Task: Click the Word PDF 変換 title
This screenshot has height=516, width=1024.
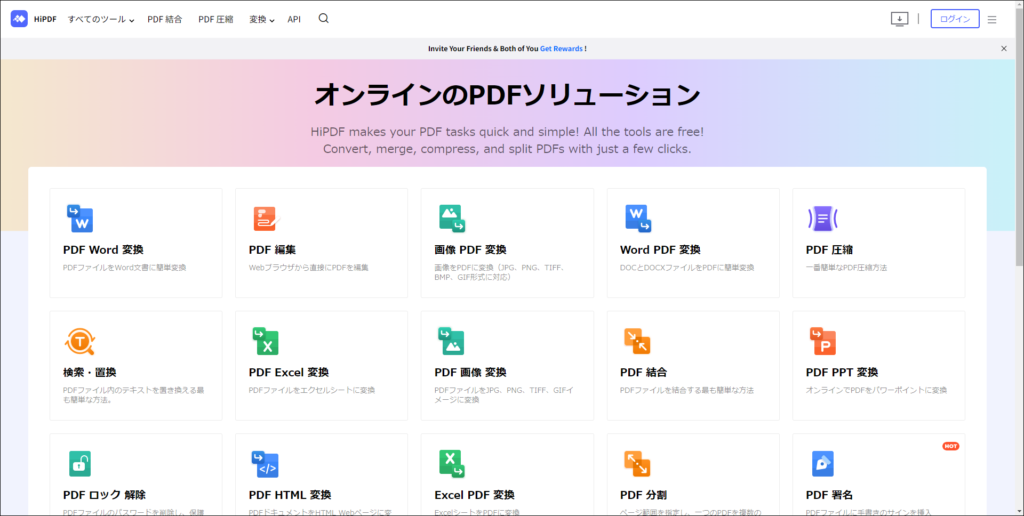Action: point(660,250)
